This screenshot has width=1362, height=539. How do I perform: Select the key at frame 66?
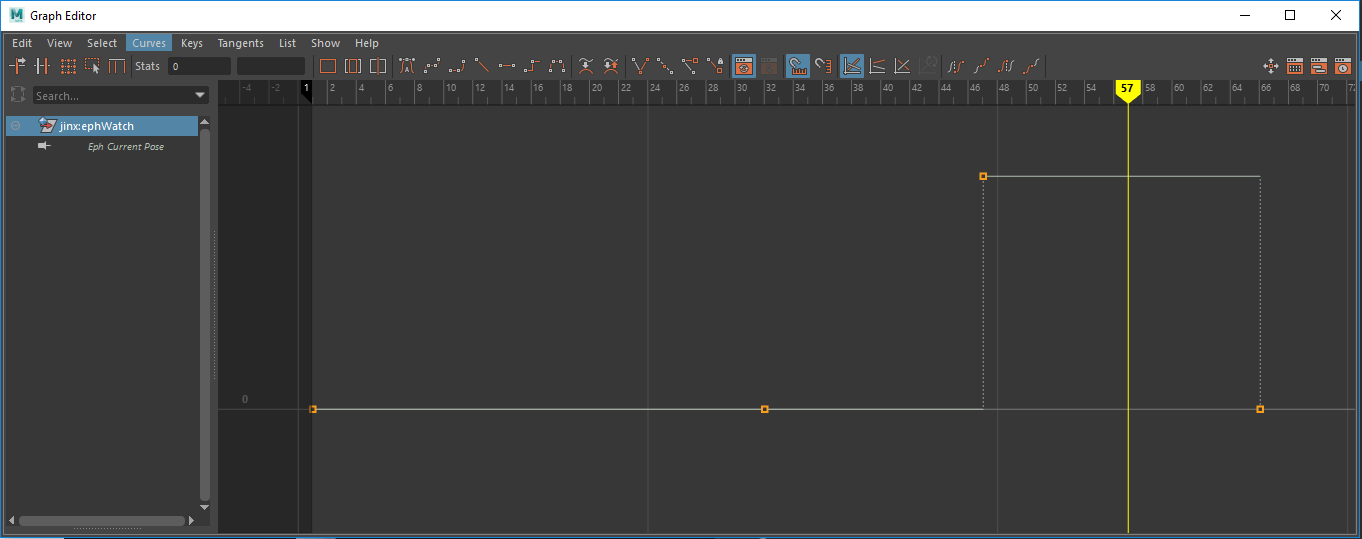1260,409
